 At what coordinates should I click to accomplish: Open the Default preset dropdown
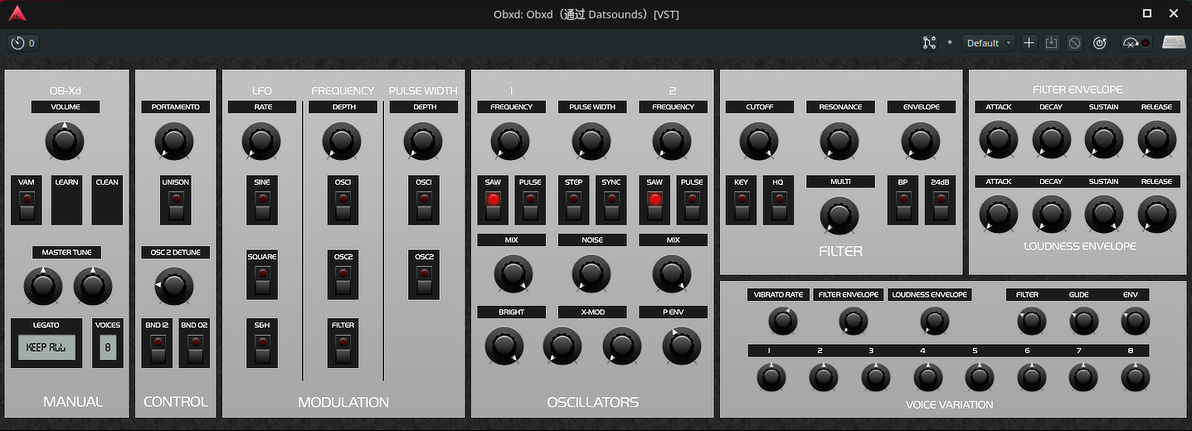[x=988, y=43]
